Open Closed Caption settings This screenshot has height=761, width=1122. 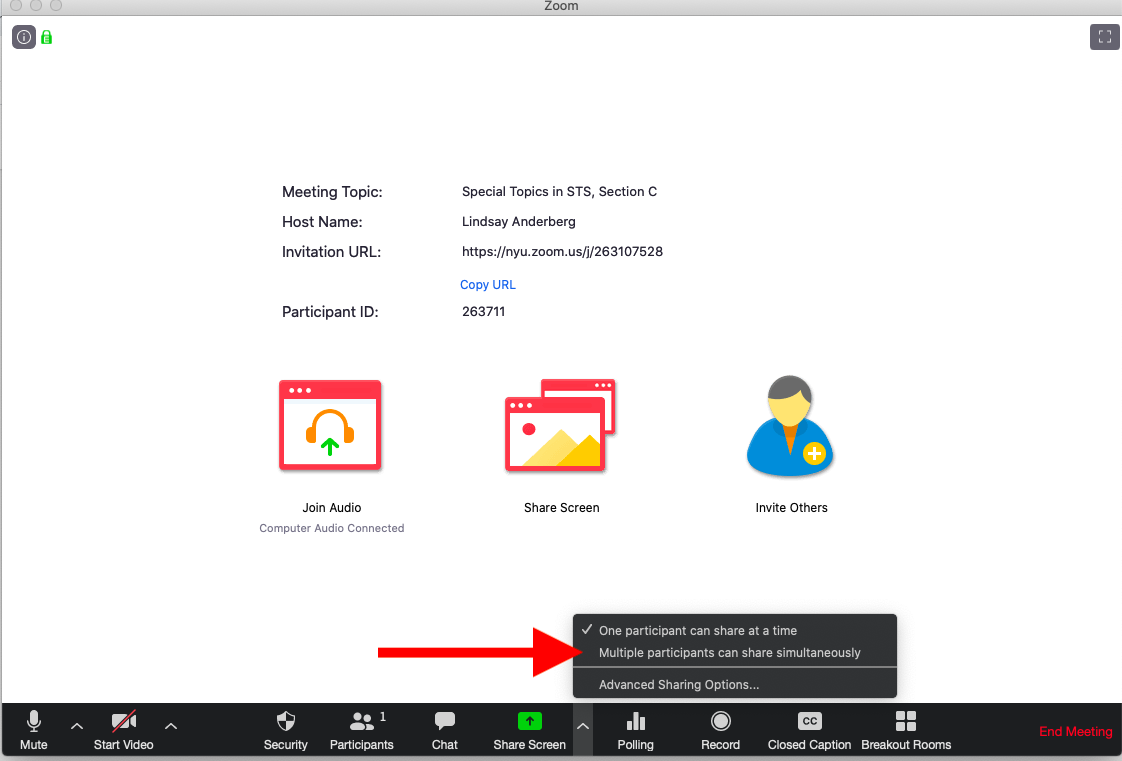tap(809, 731)
